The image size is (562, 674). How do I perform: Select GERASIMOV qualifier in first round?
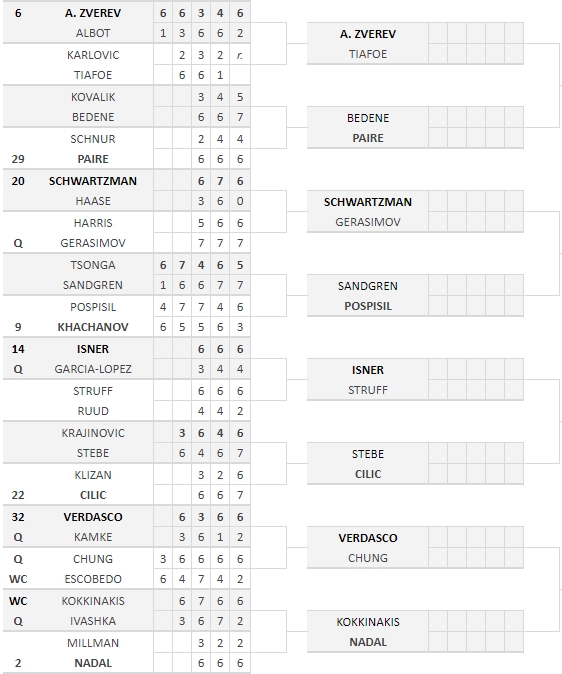[93, 243]
